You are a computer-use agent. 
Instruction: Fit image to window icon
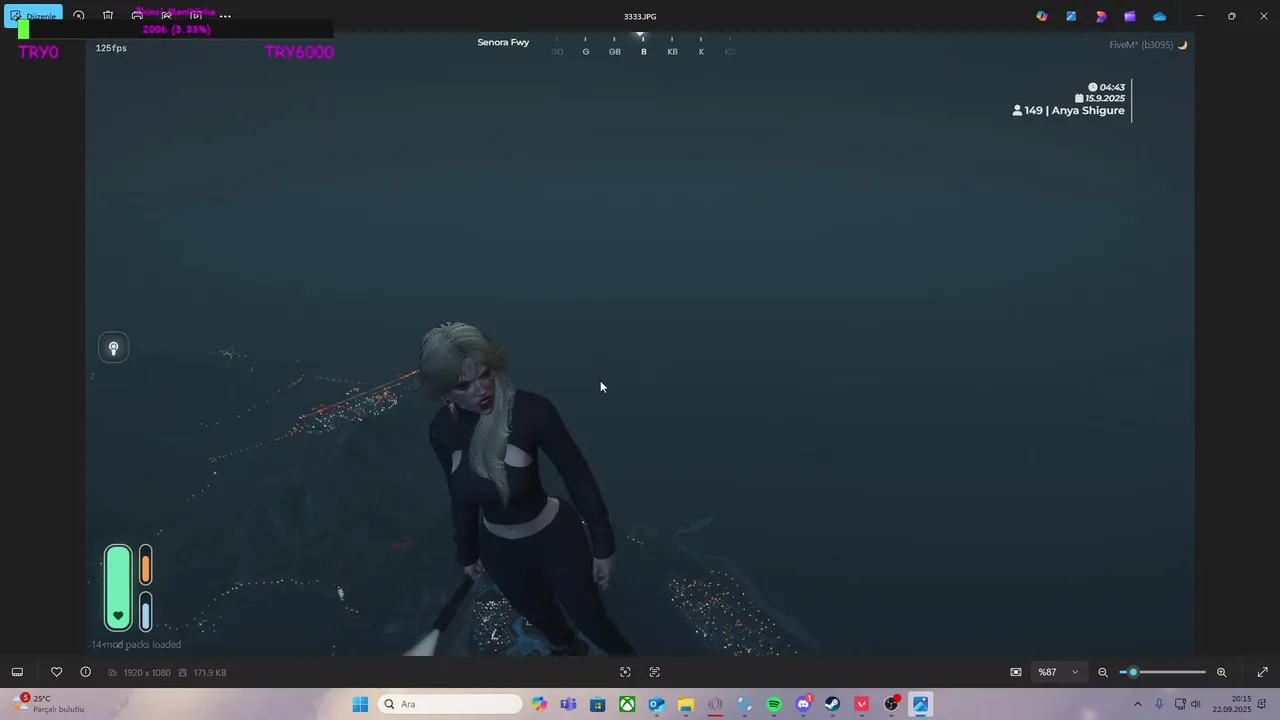point(1016,672)
